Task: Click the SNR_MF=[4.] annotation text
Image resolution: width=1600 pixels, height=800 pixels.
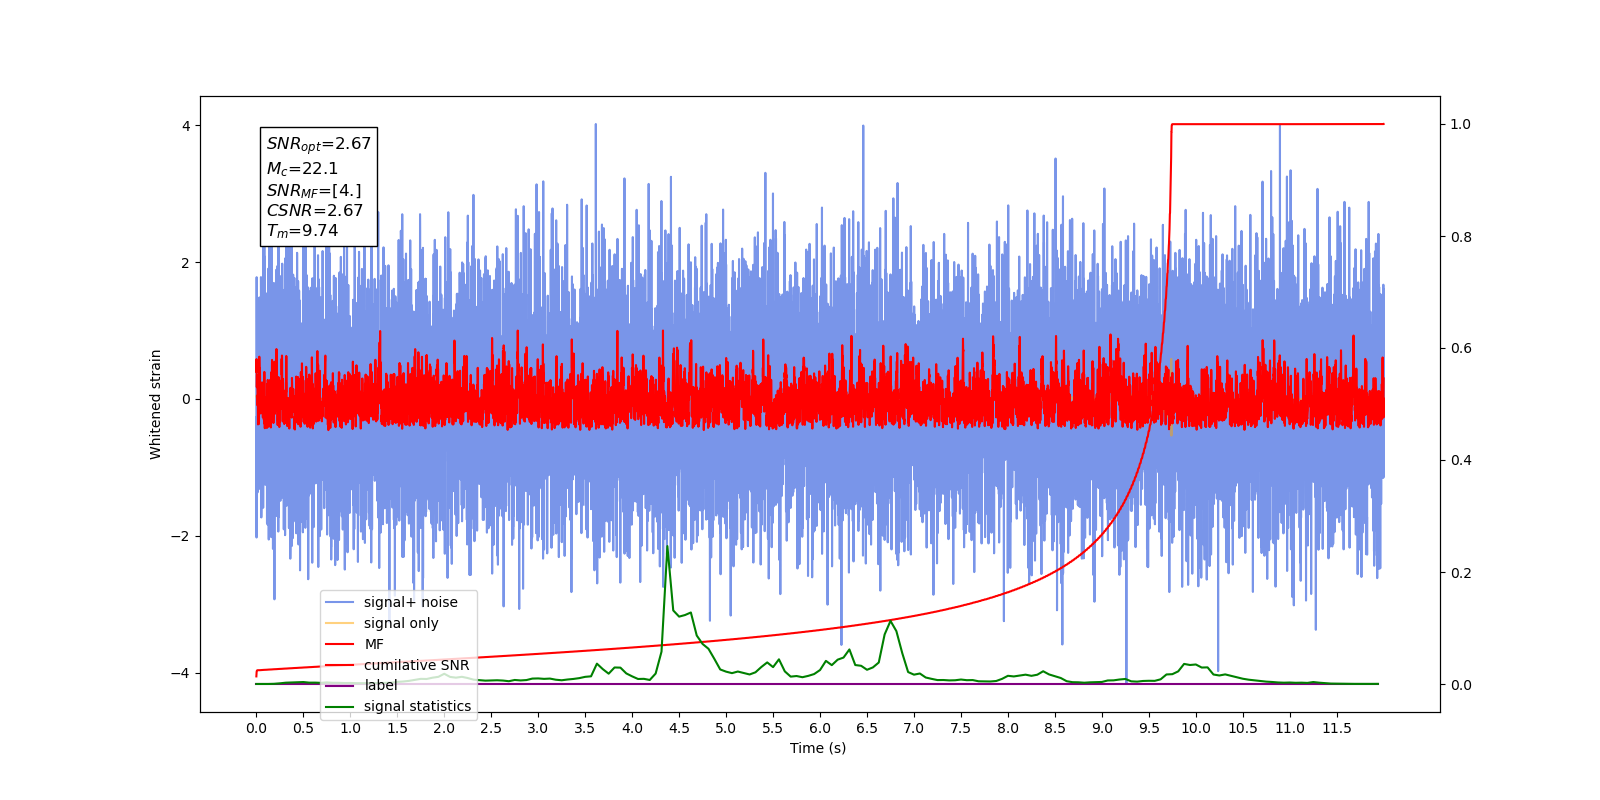Action: (x=314, y=190)
